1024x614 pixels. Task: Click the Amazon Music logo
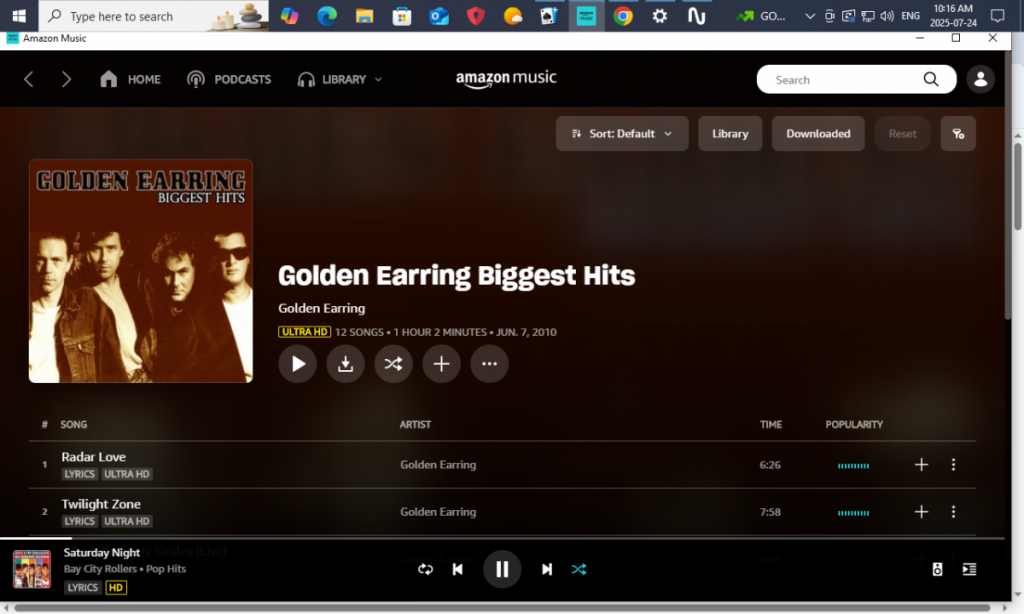(506, 79)
